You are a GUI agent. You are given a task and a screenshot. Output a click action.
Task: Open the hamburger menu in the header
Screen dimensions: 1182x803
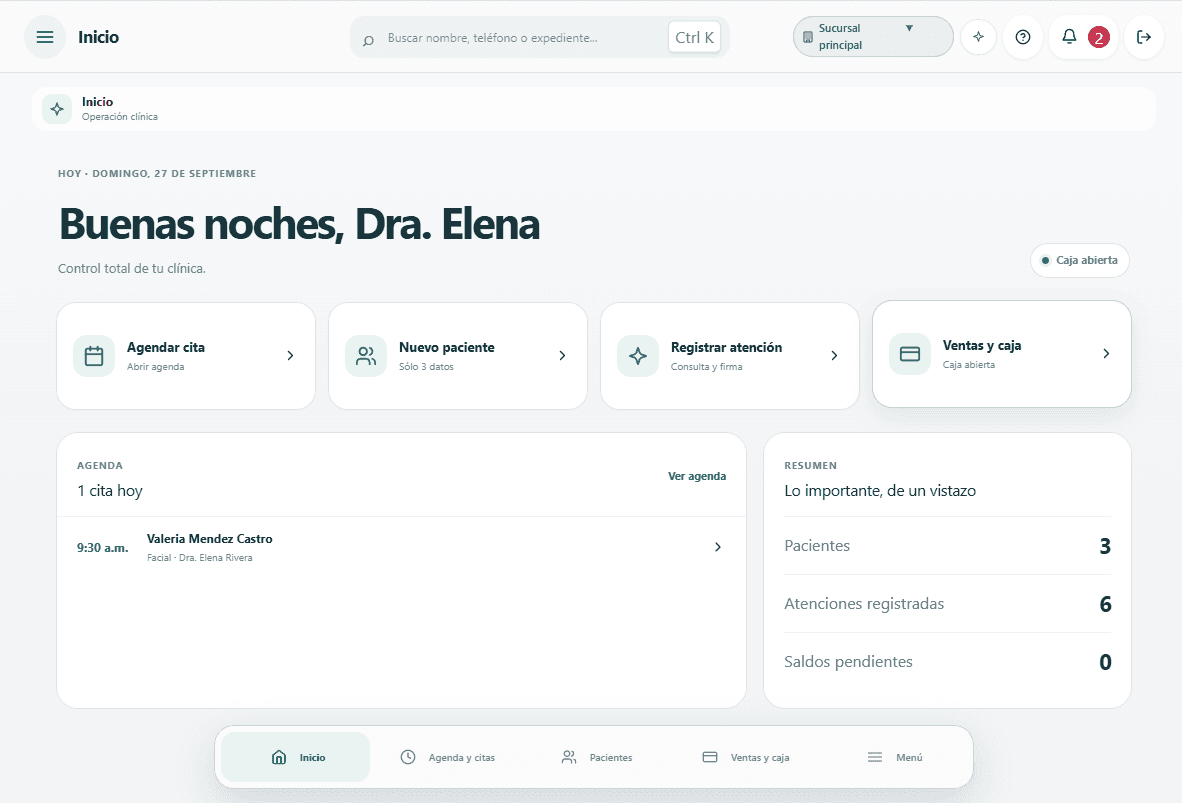pyautogui.click(x=44, y=37)
